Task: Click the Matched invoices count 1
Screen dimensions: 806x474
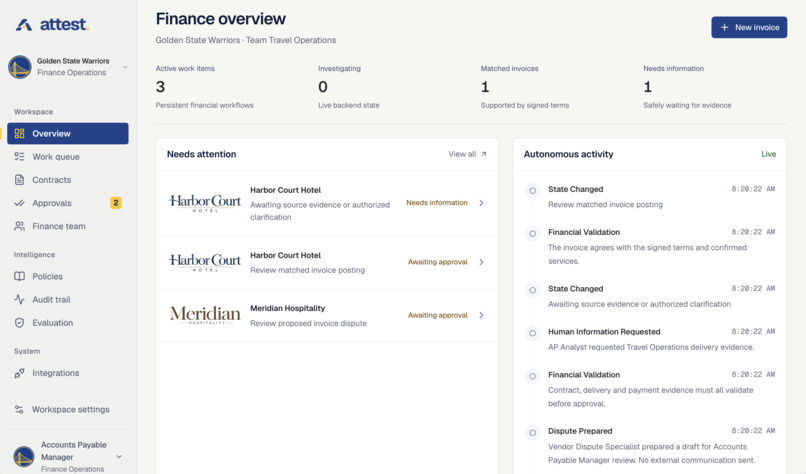Action: pyautogui.click(x=485, y=87)
